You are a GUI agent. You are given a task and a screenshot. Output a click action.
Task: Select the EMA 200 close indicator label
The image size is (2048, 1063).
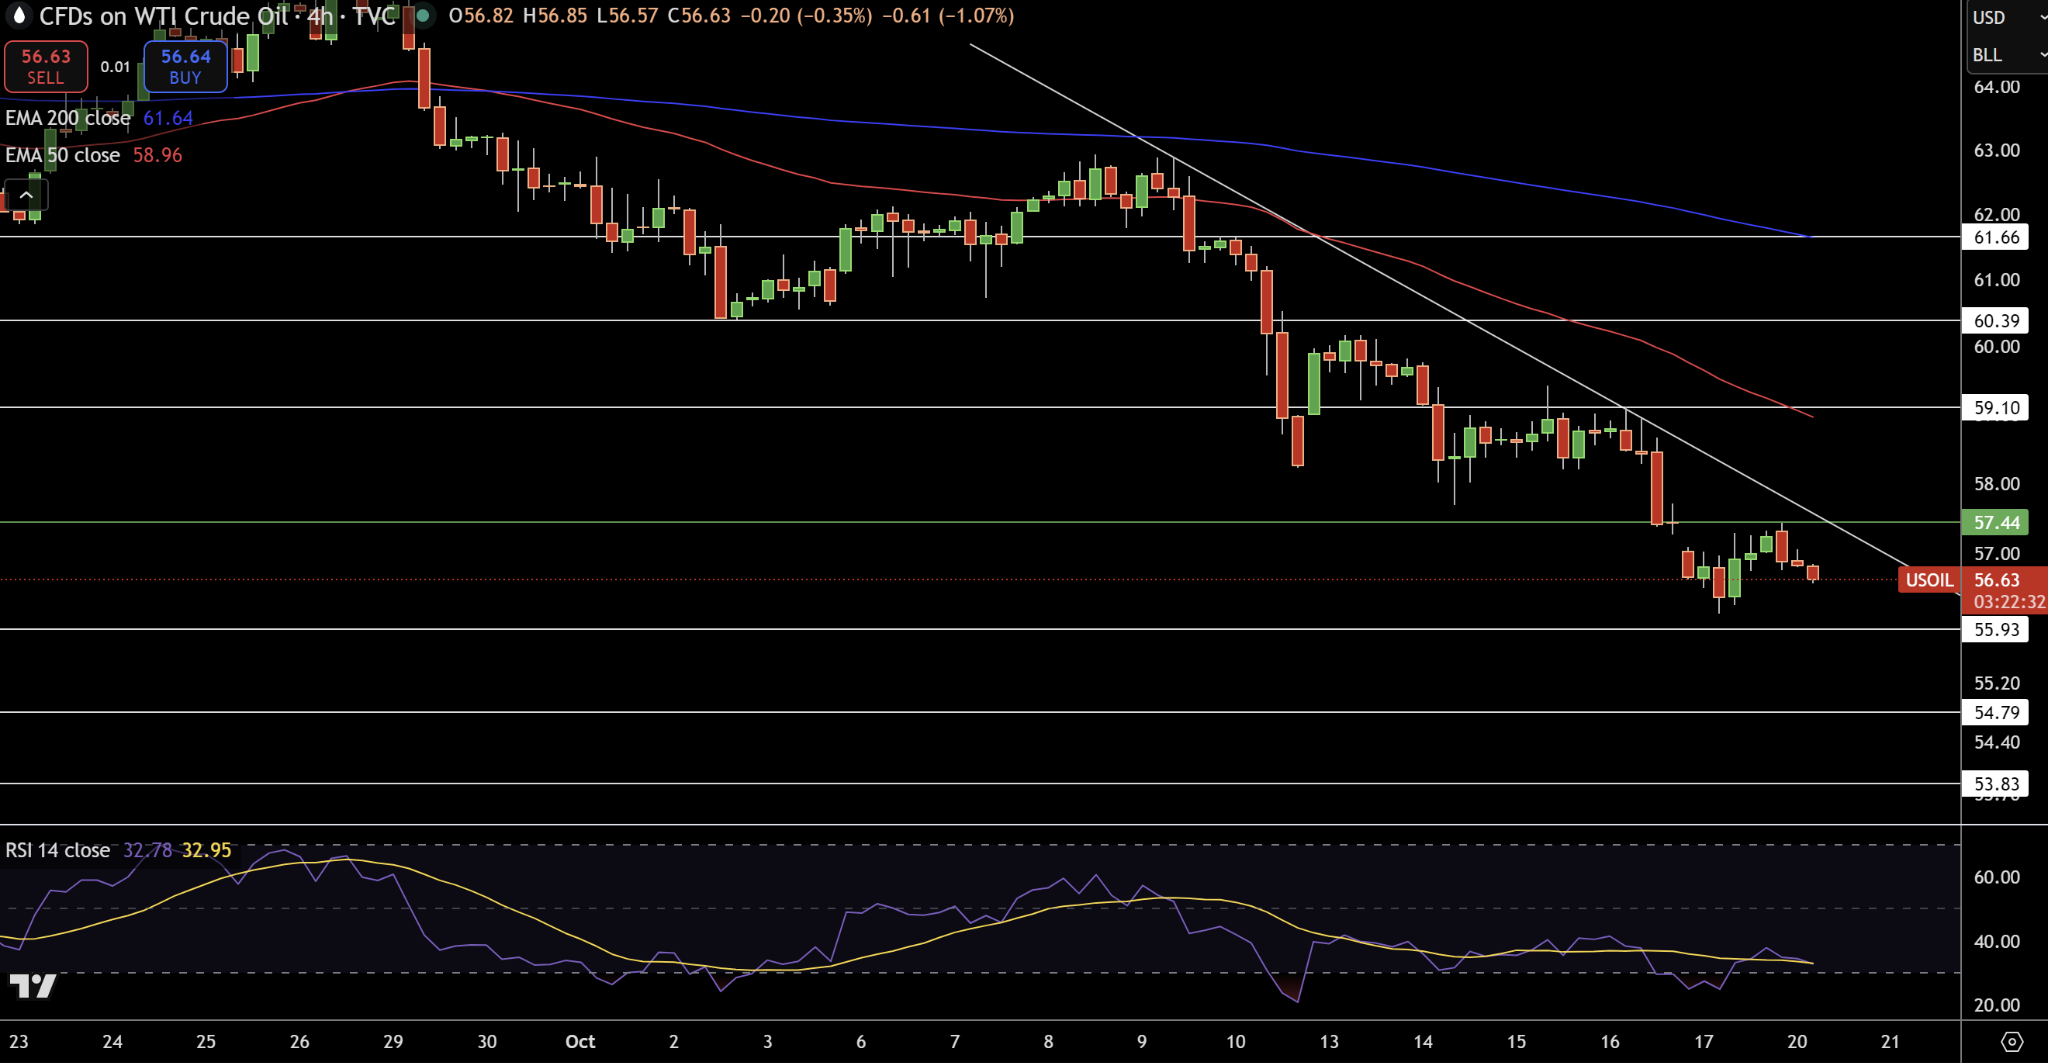coord(68,118)
